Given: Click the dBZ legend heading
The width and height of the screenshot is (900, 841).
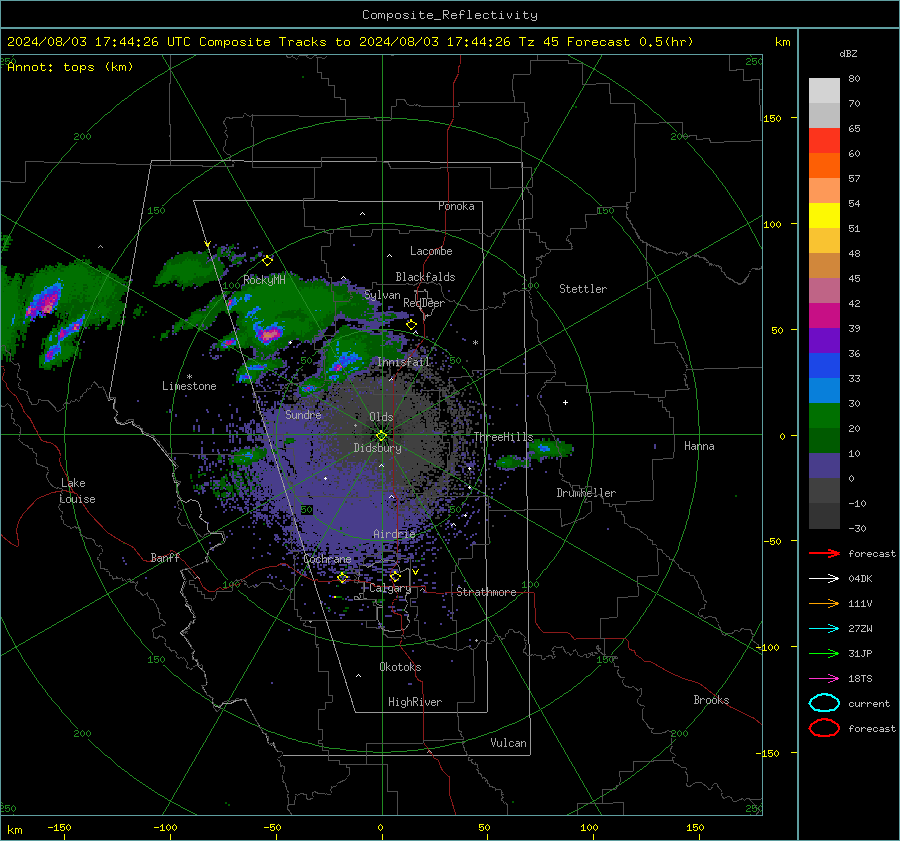Looking at the screenshot, I should (848, 54).
